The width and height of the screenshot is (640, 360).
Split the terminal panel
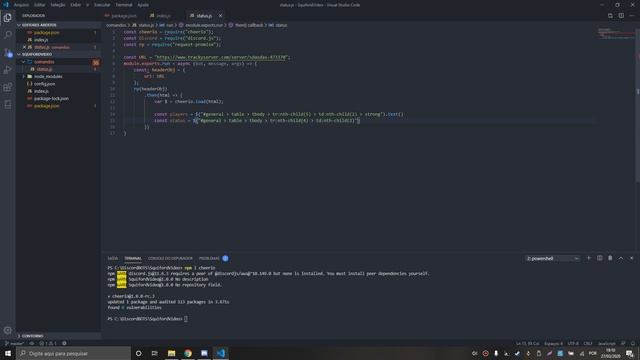click(600, 258)
